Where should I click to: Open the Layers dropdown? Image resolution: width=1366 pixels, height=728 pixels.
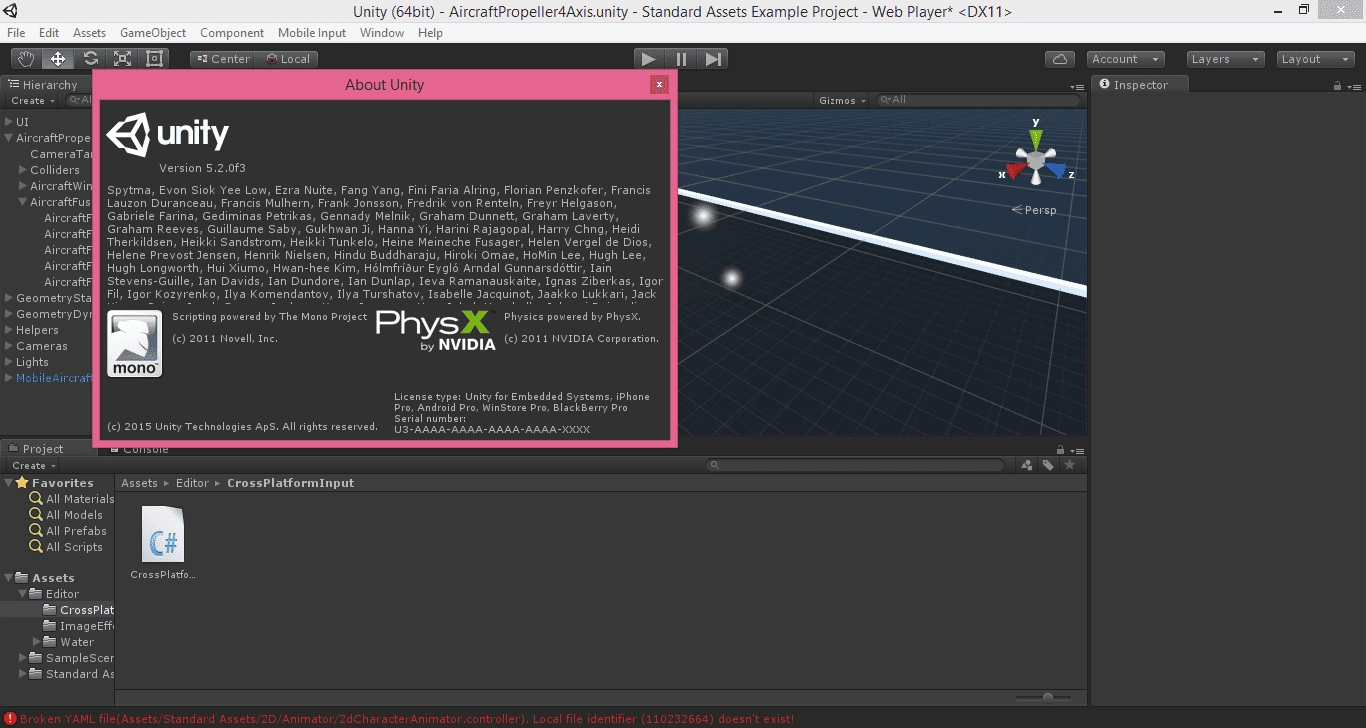click(1226, 59)
